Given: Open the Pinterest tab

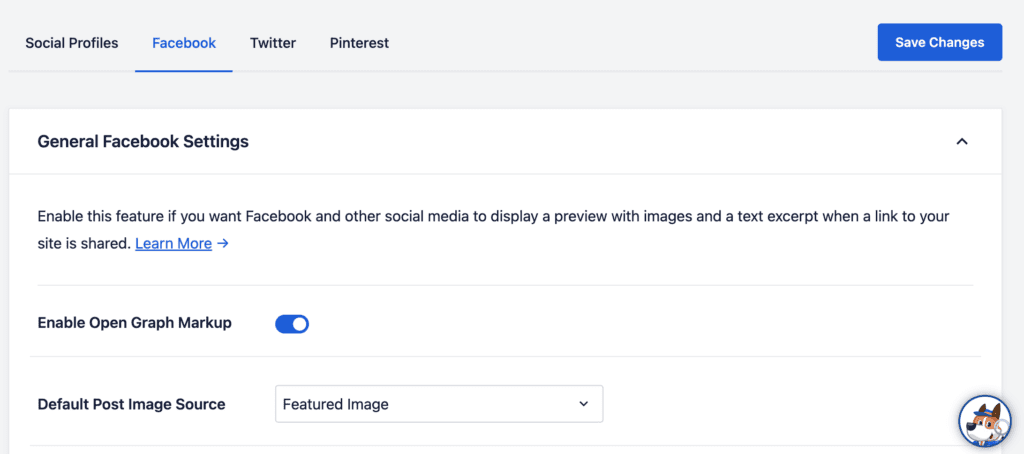Looking at the screenshot, I should coord(359,43).
